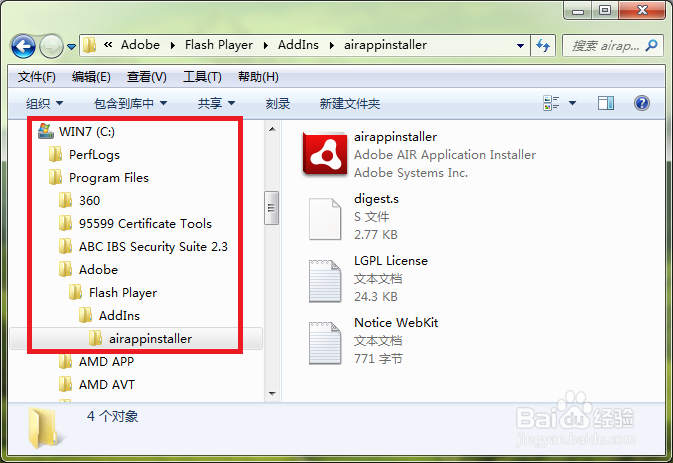
Task: Select the LGPL License file name
Action: [x=391, y=260]
